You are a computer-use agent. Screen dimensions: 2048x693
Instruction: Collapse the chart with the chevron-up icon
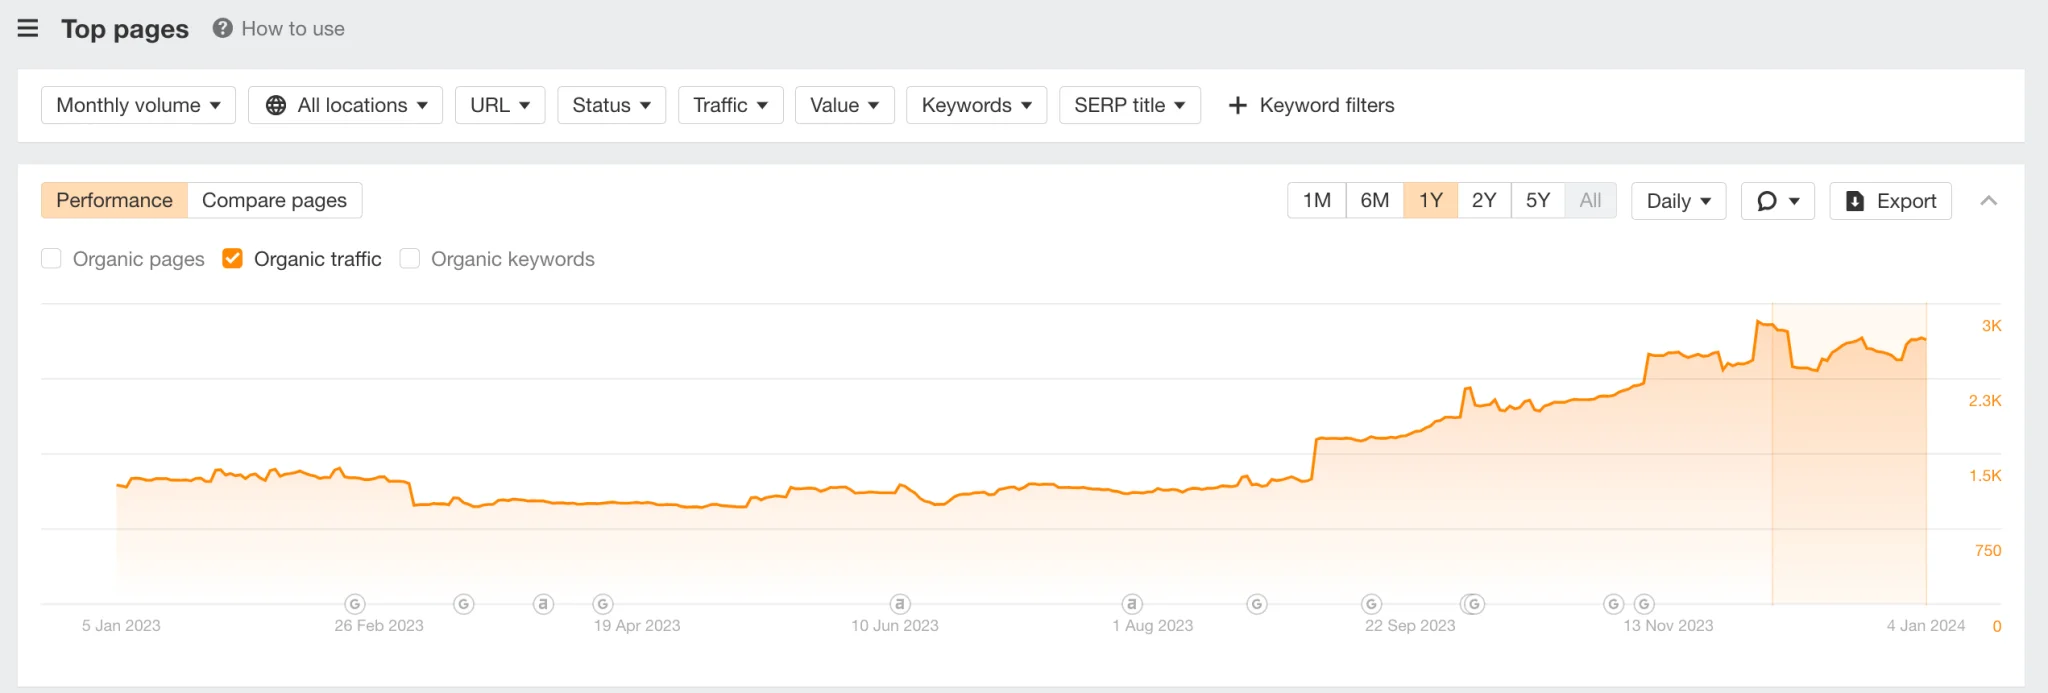point(1988,201)
